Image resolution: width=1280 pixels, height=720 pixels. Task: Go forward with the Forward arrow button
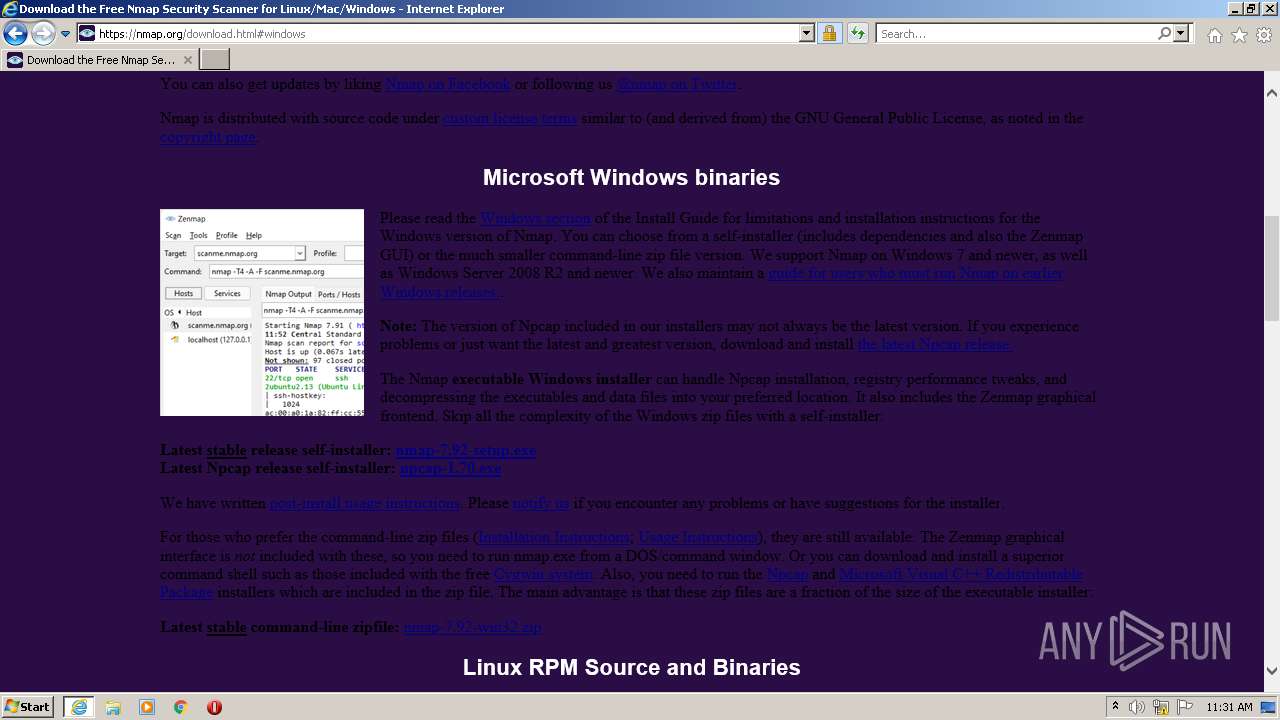tap(43, 33)
